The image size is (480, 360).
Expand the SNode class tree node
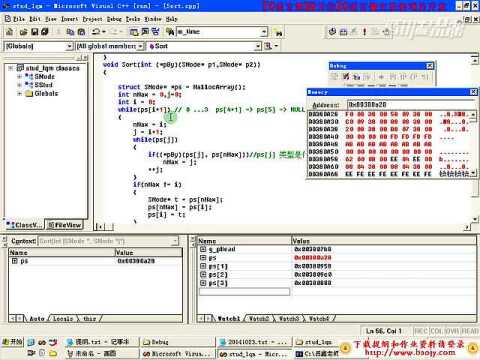tap(19, 76)
